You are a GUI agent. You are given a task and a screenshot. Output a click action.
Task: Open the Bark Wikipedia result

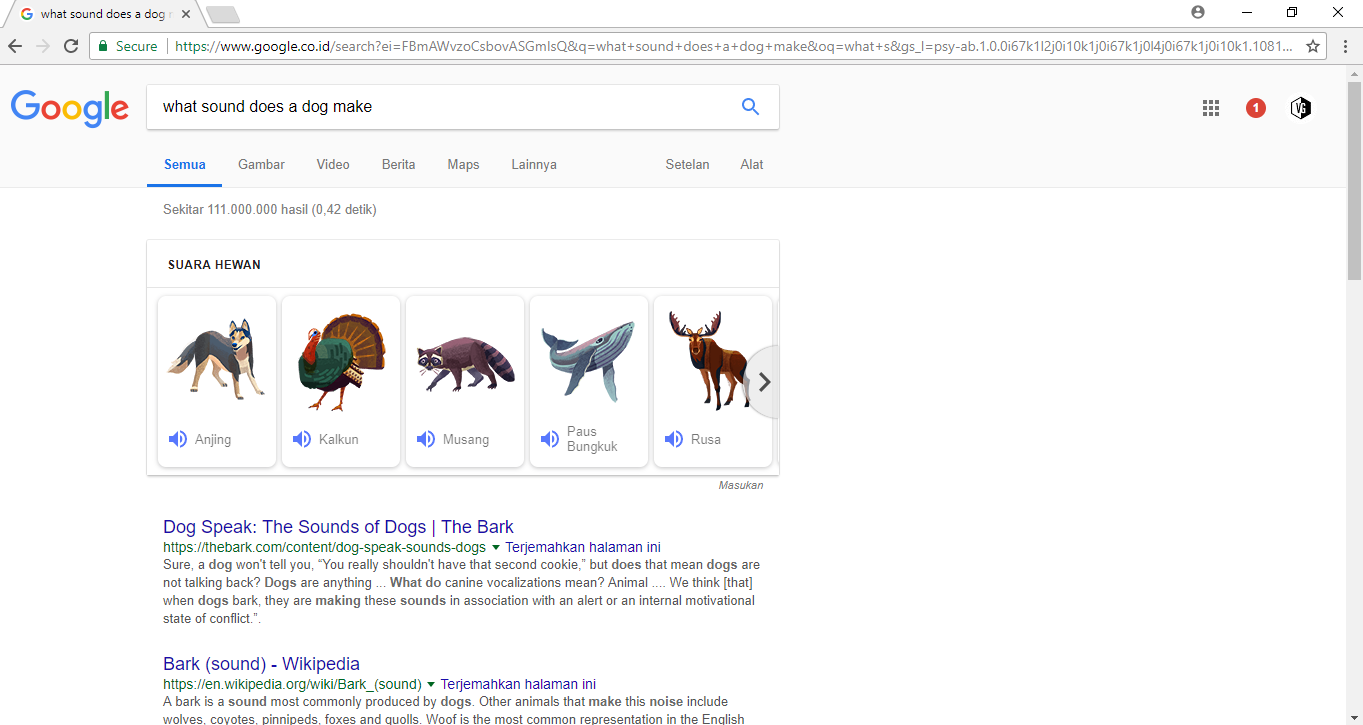point(260,663)
